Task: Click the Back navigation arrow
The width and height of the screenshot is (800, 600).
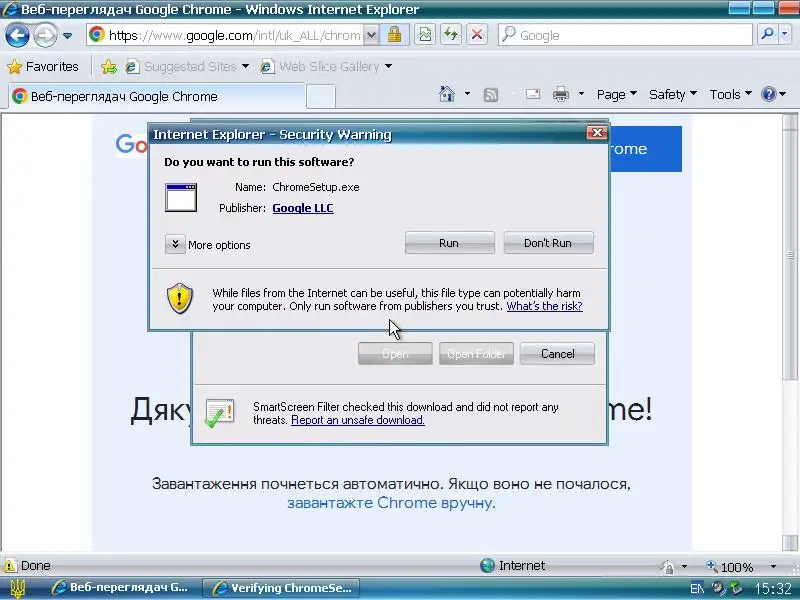Action: (x=17, y=35)
